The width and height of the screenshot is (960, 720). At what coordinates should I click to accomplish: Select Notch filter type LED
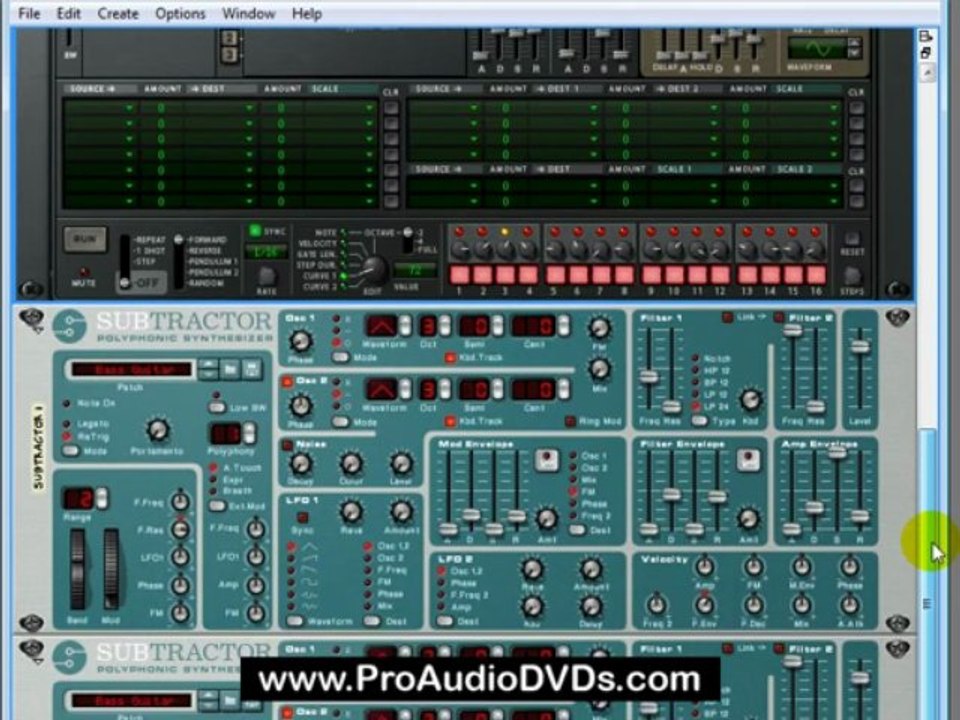click(x=696, y=358)
